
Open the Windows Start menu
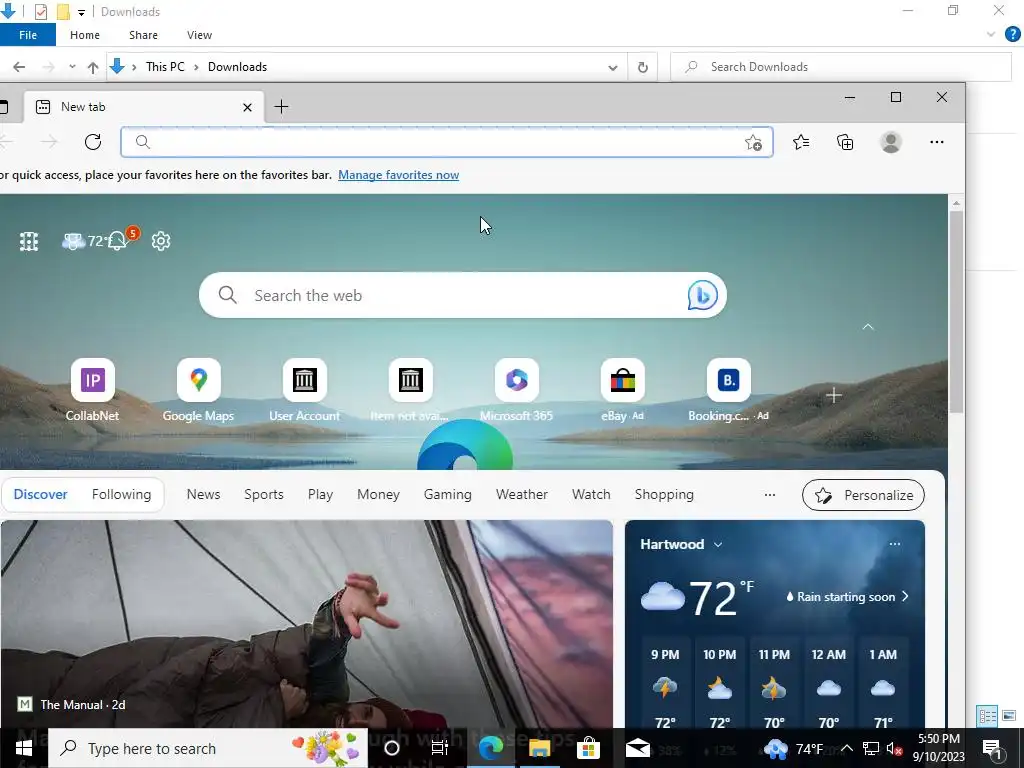coord(24,748)
